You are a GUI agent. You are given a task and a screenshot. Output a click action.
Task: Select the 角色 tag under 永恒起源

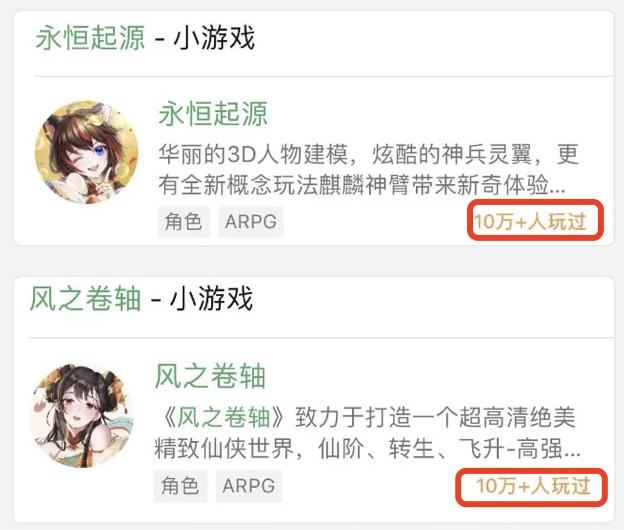[x=183, y=222]
